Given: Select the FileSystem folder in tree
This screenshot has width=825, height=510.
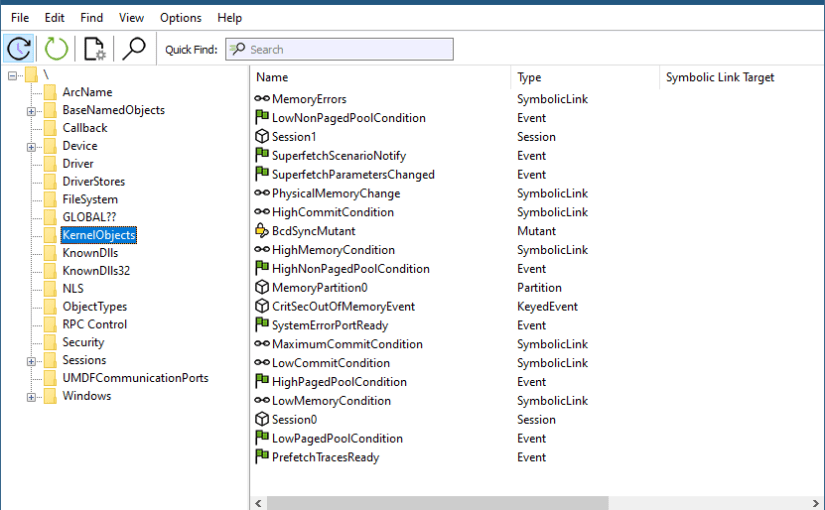Looking at the screenshot, I should pos(90,199).
